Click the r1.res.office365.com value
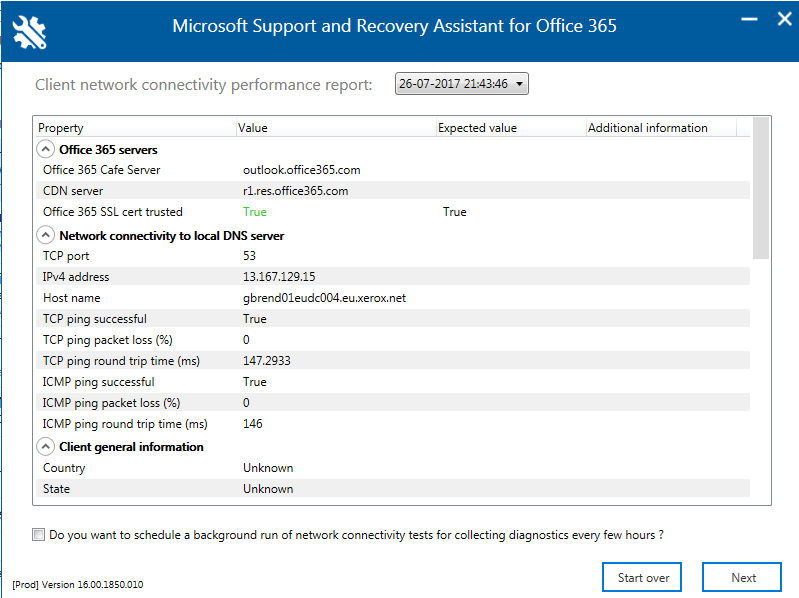 [x=296, y=191]
